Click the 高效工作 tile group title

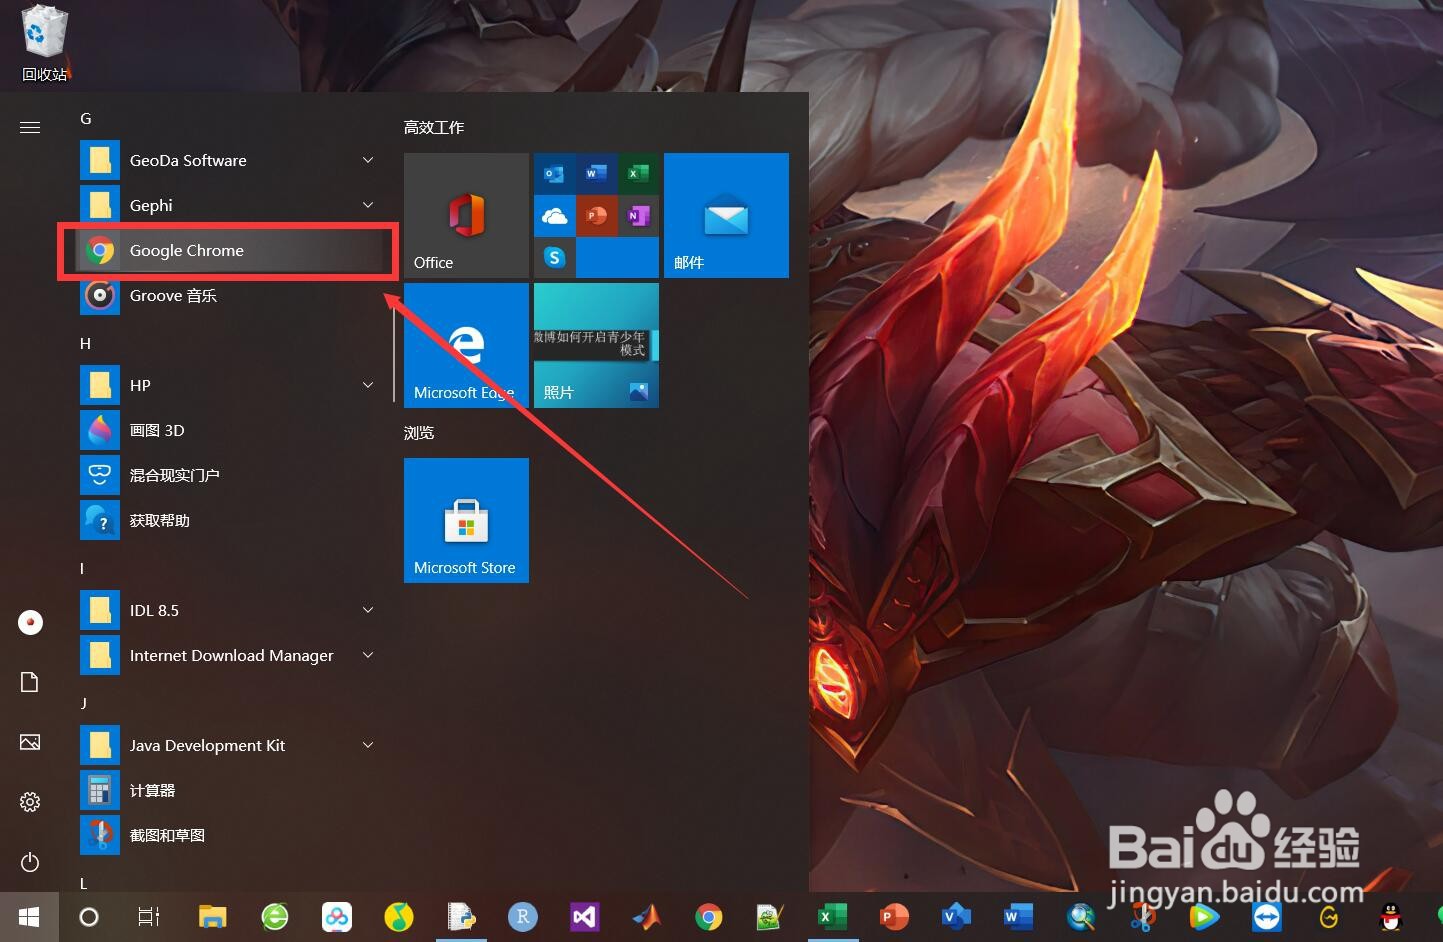[434, 127]
